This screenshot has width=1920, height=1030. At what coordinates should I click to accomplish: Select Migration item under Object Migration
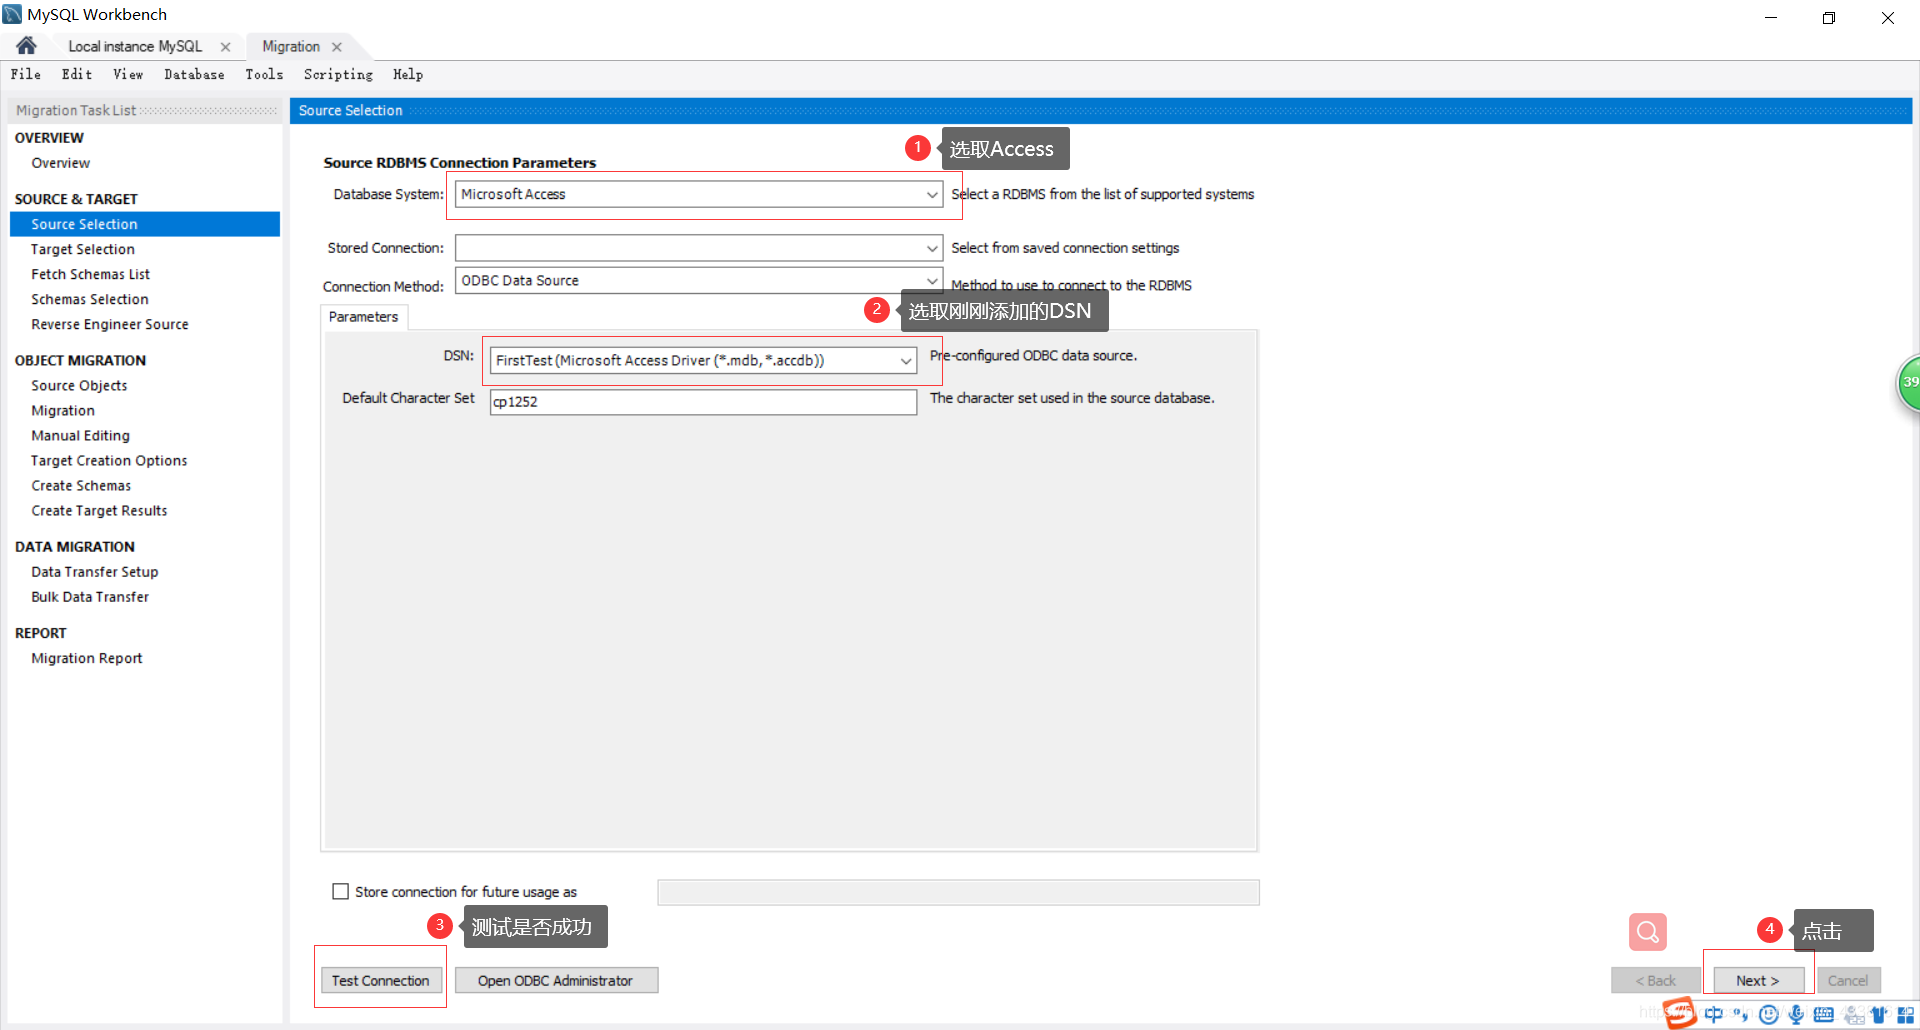tap(63, 410)
